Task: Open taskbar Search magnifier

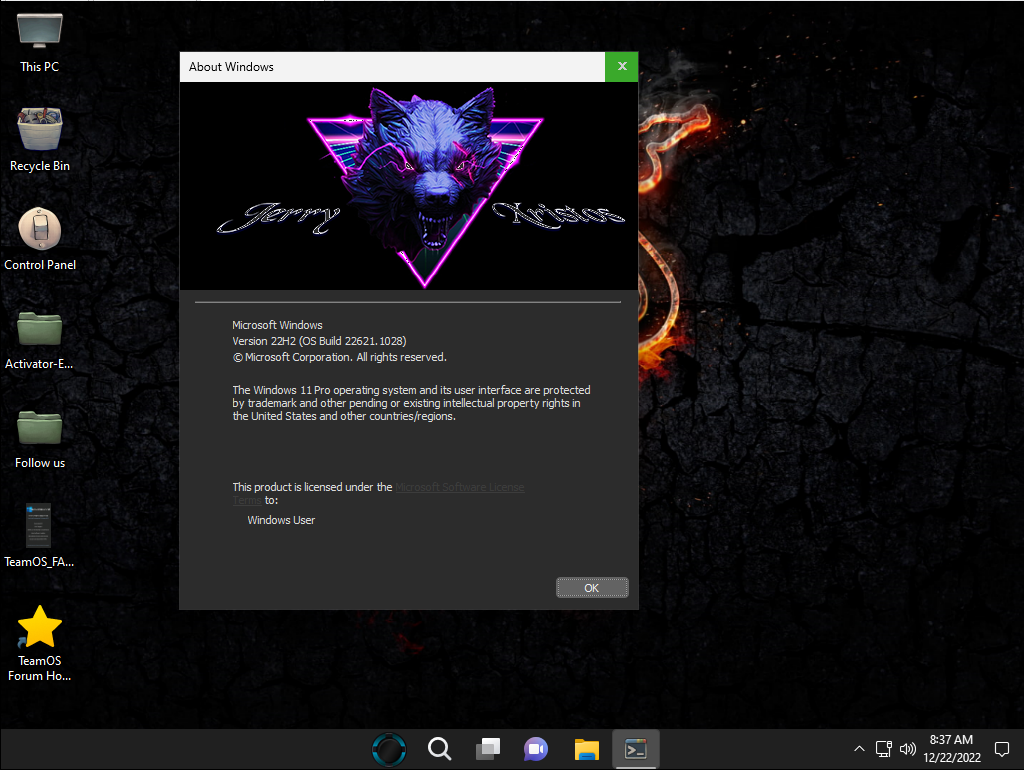Action: point(440,749)
